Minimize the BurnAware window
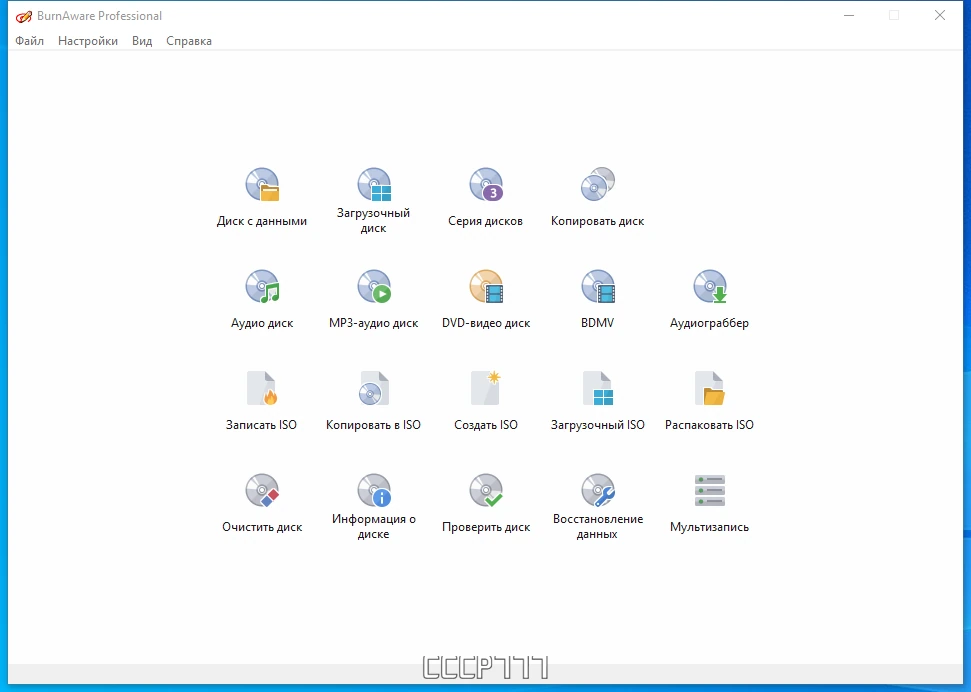The height and width of the screenshot is (692, 971). pyautogui.click(x=849, y=15)
